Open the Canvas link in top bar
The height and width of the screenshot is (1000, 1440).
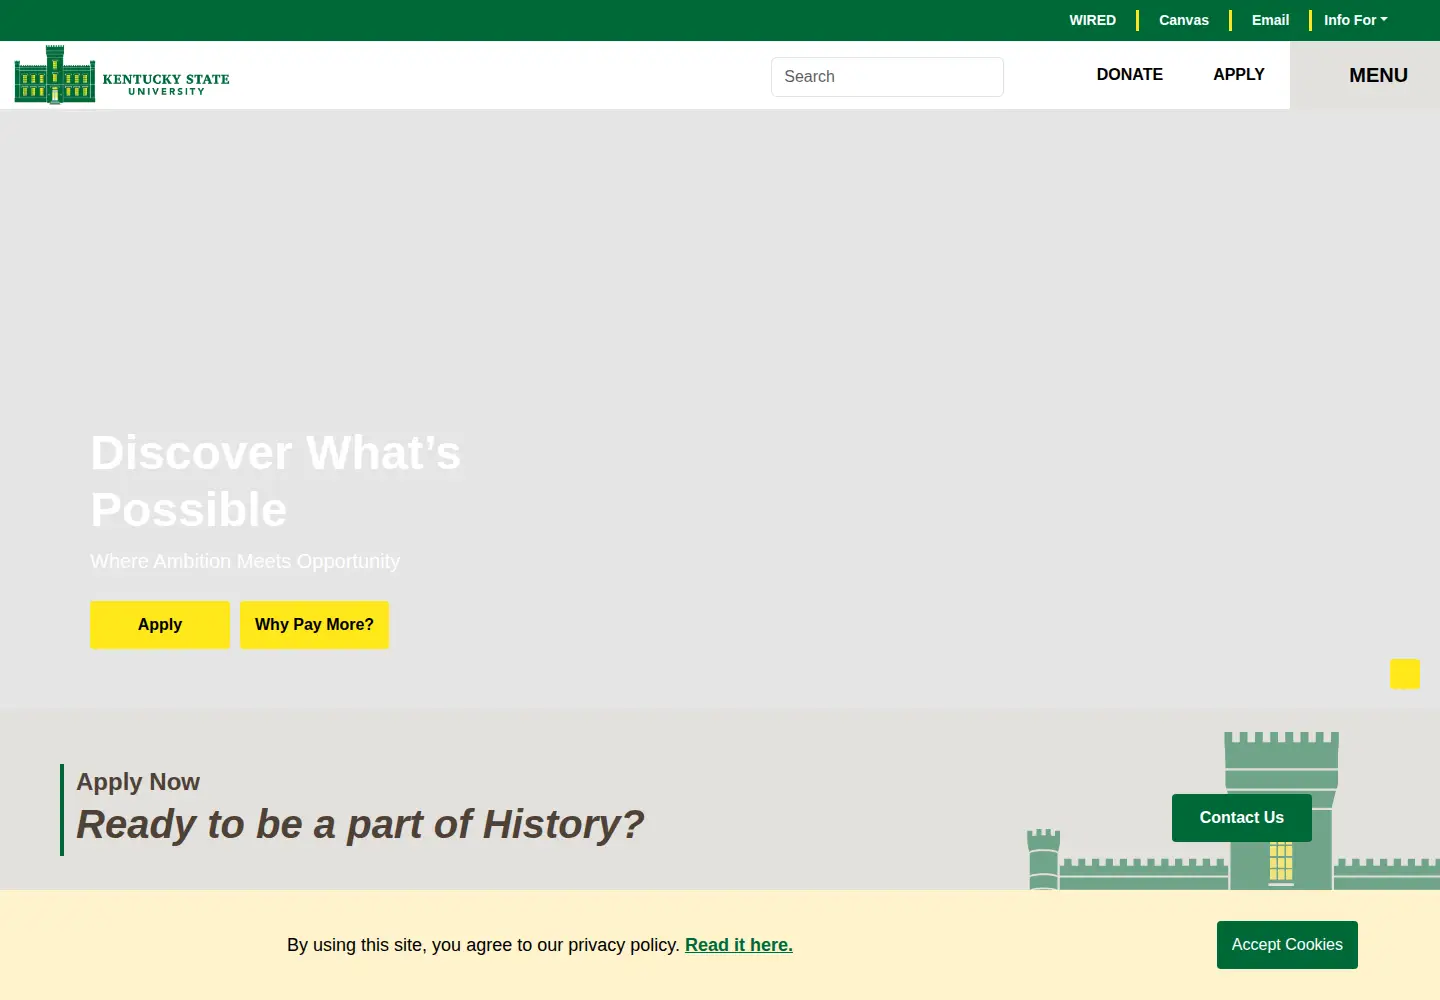[1184, 20]
